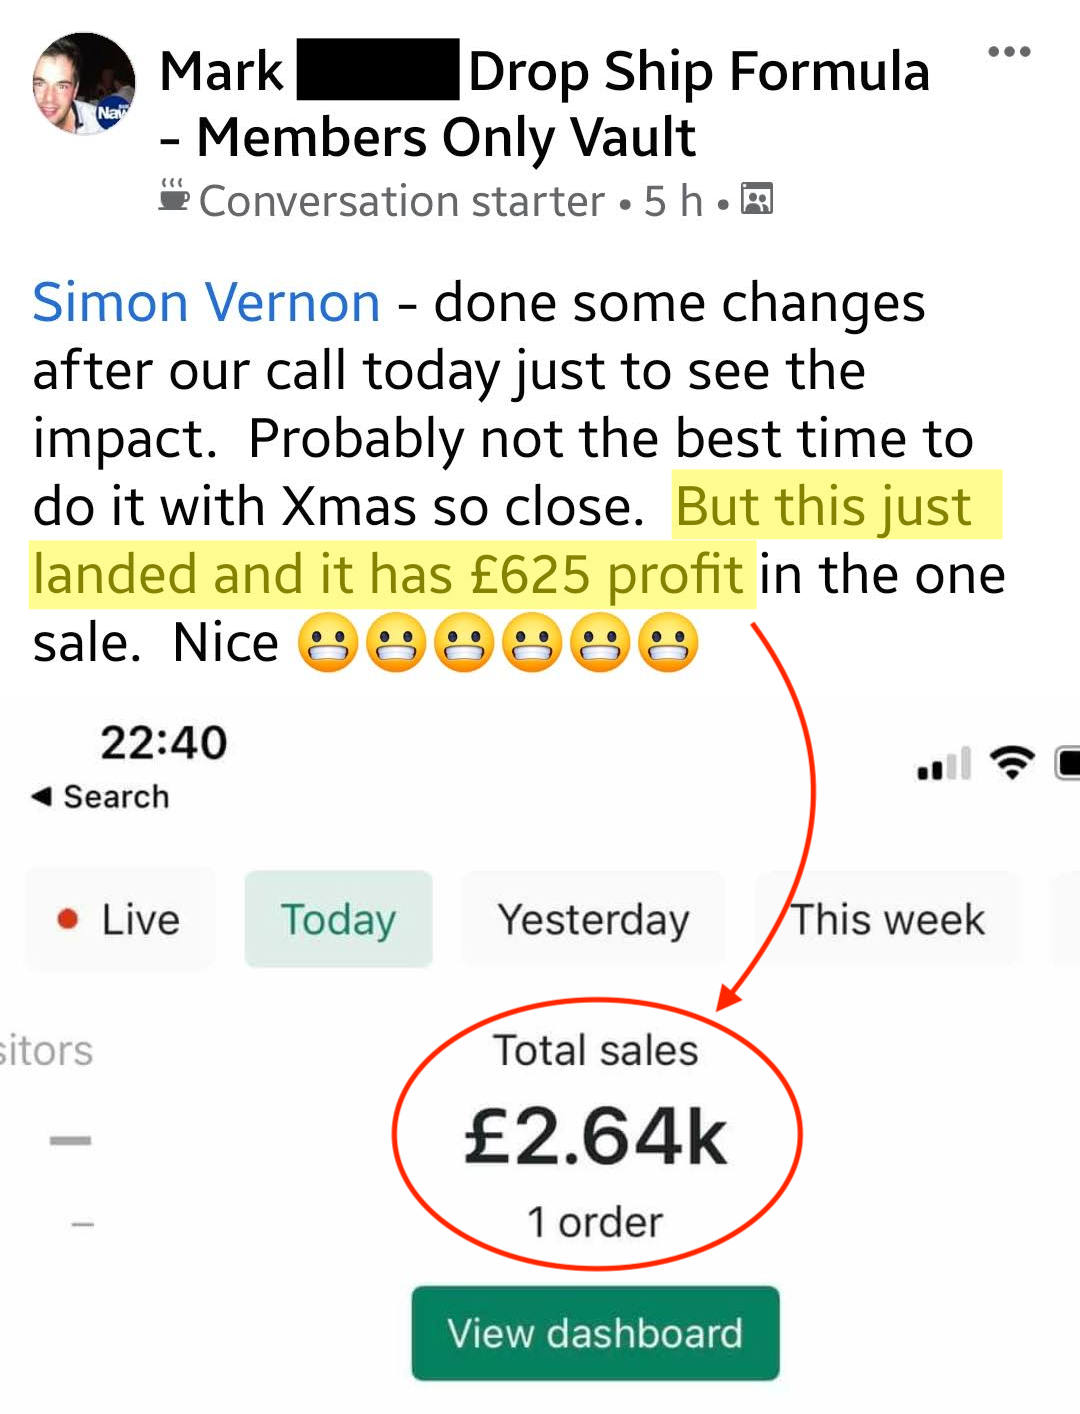Click the 1 order count text
This screenshot has height=1414, width=1080.
tap(596, 1222)
